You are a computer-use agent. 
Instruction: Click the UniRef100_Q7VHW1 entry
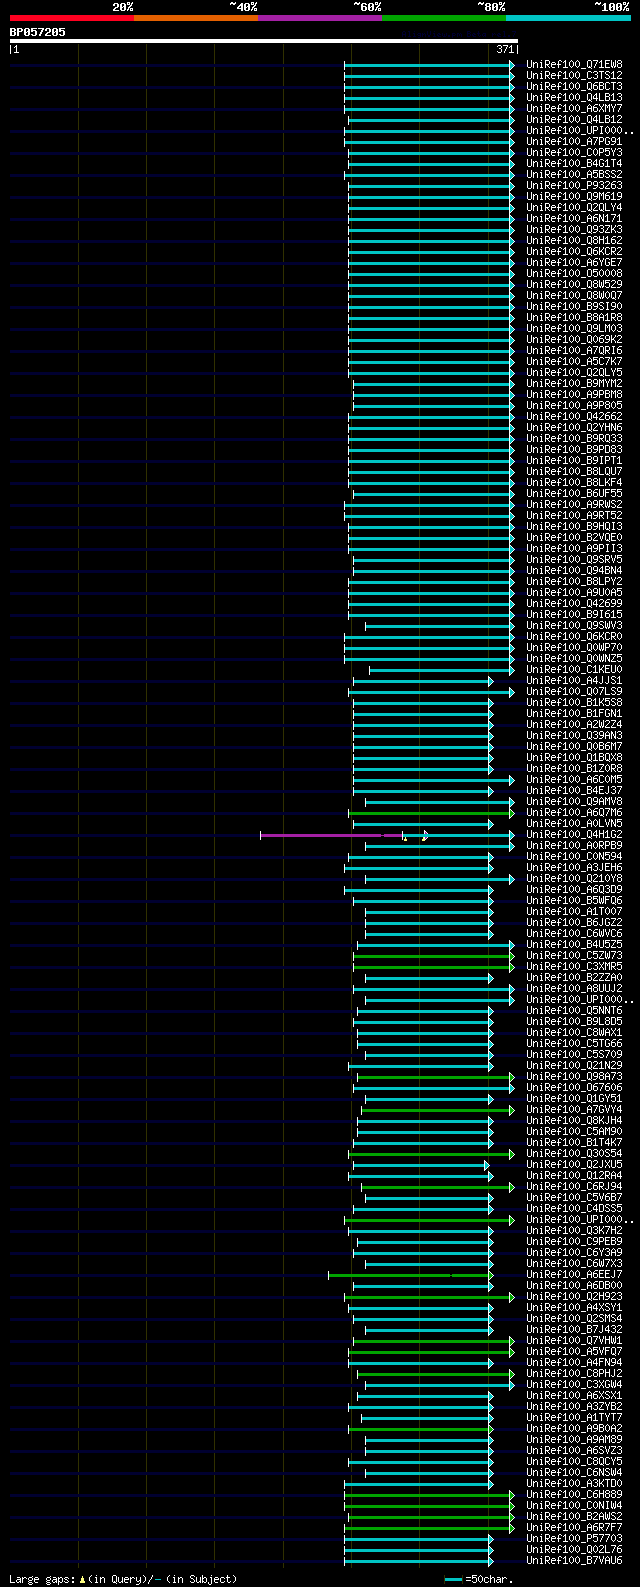(574, 1340)
